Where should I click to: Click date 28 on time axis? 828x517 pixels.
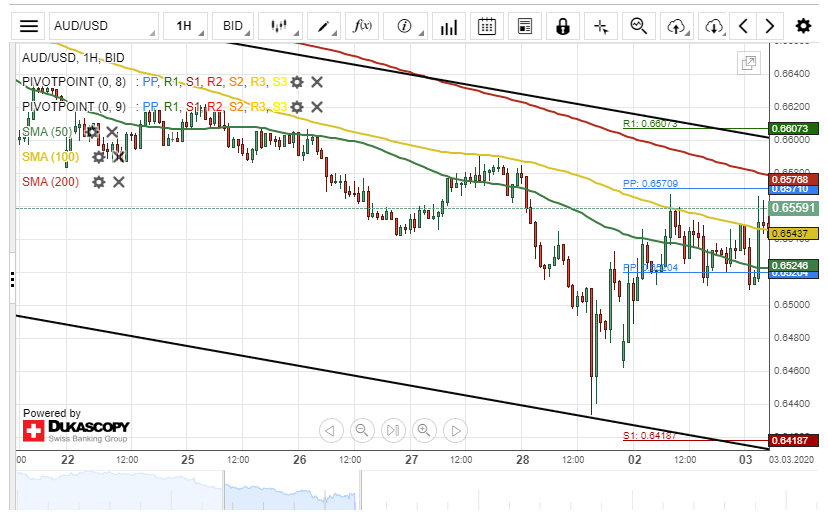tap(523, 460)
